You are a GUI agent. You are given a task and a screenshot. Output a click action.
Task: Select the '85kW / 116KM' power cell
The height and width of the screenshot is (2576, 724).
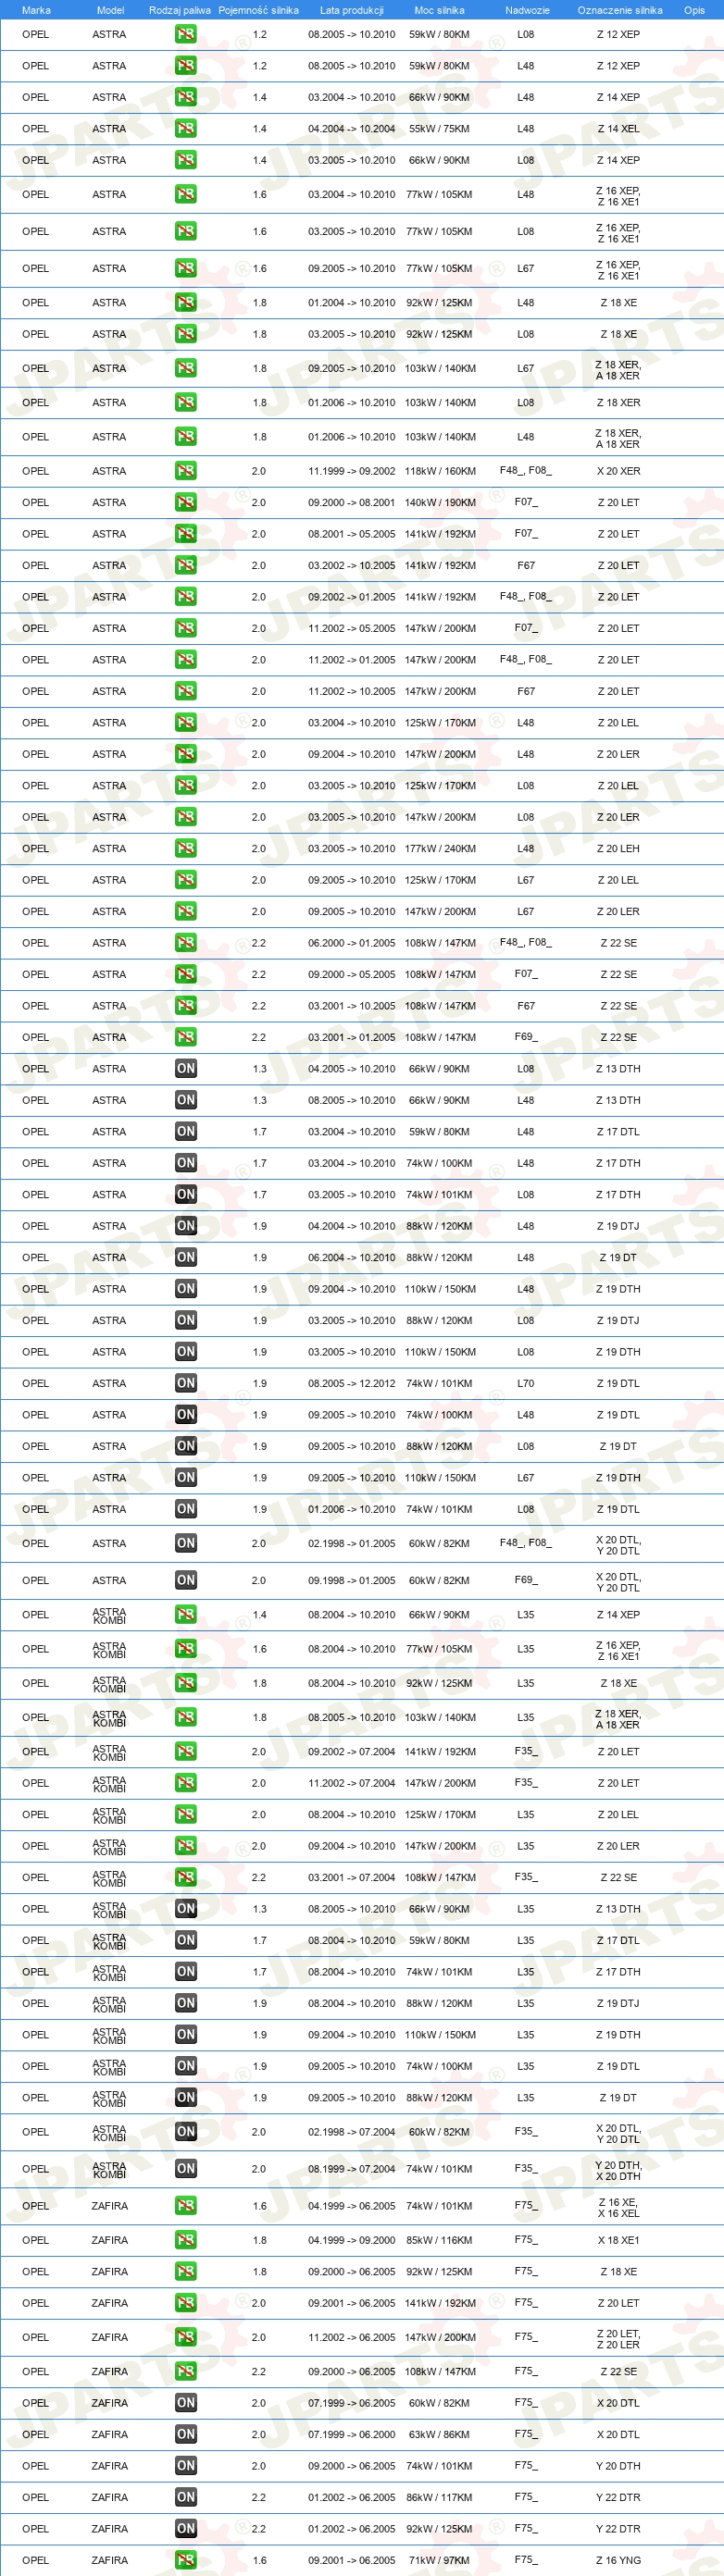pyautogui.click(x=439, y=2240)
